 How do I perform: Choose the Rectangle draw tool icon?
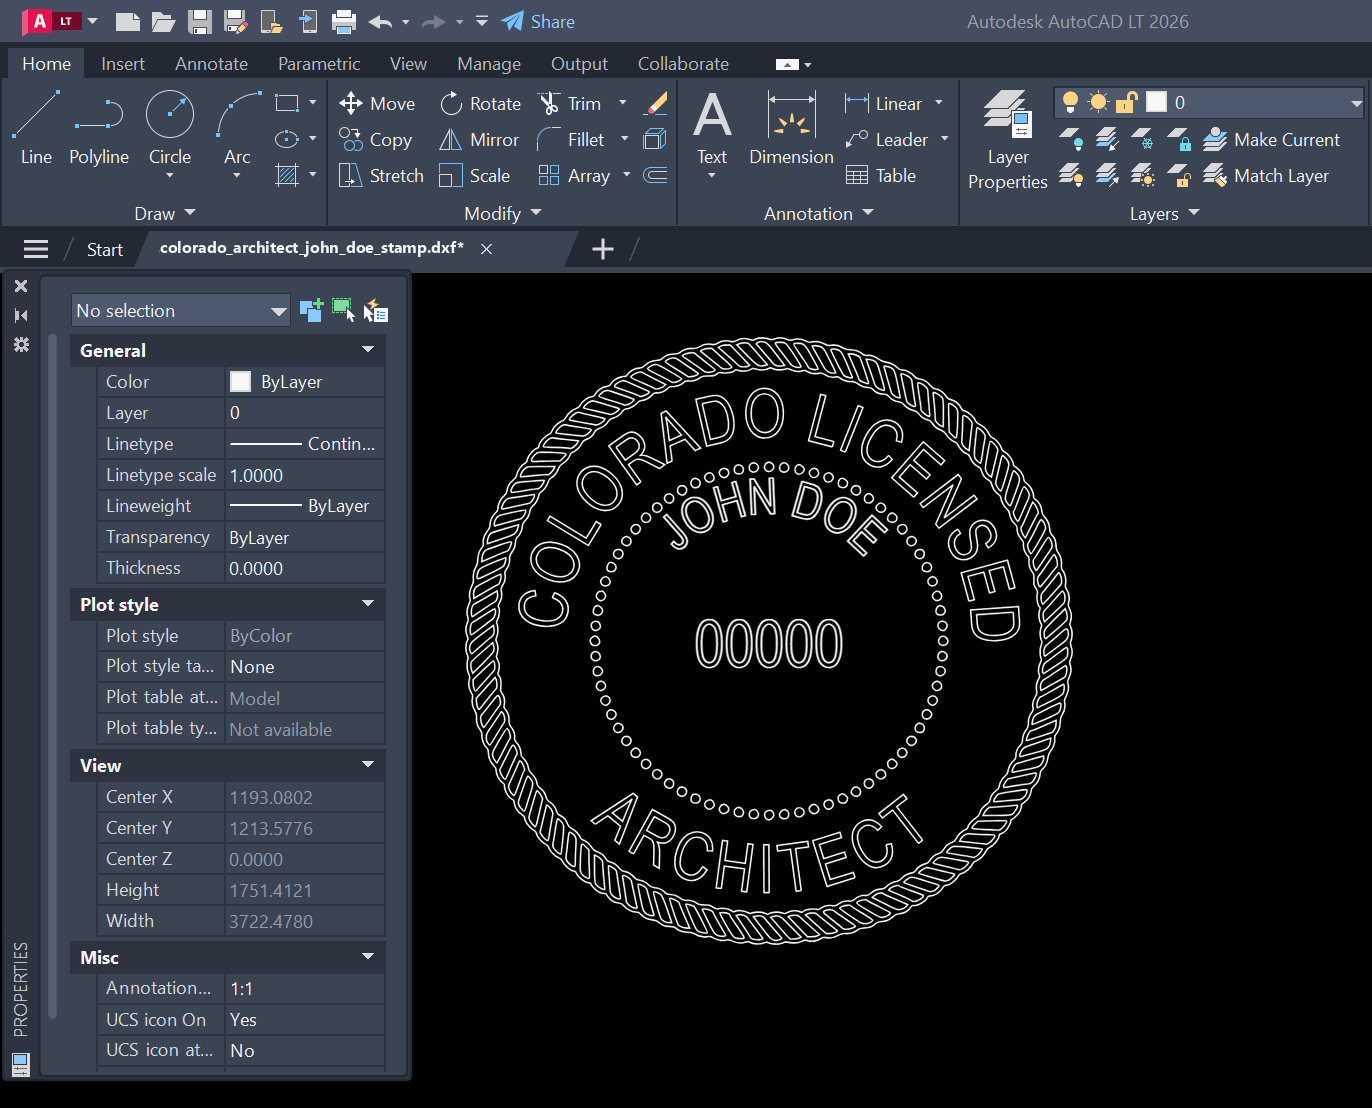coord(287,103)
